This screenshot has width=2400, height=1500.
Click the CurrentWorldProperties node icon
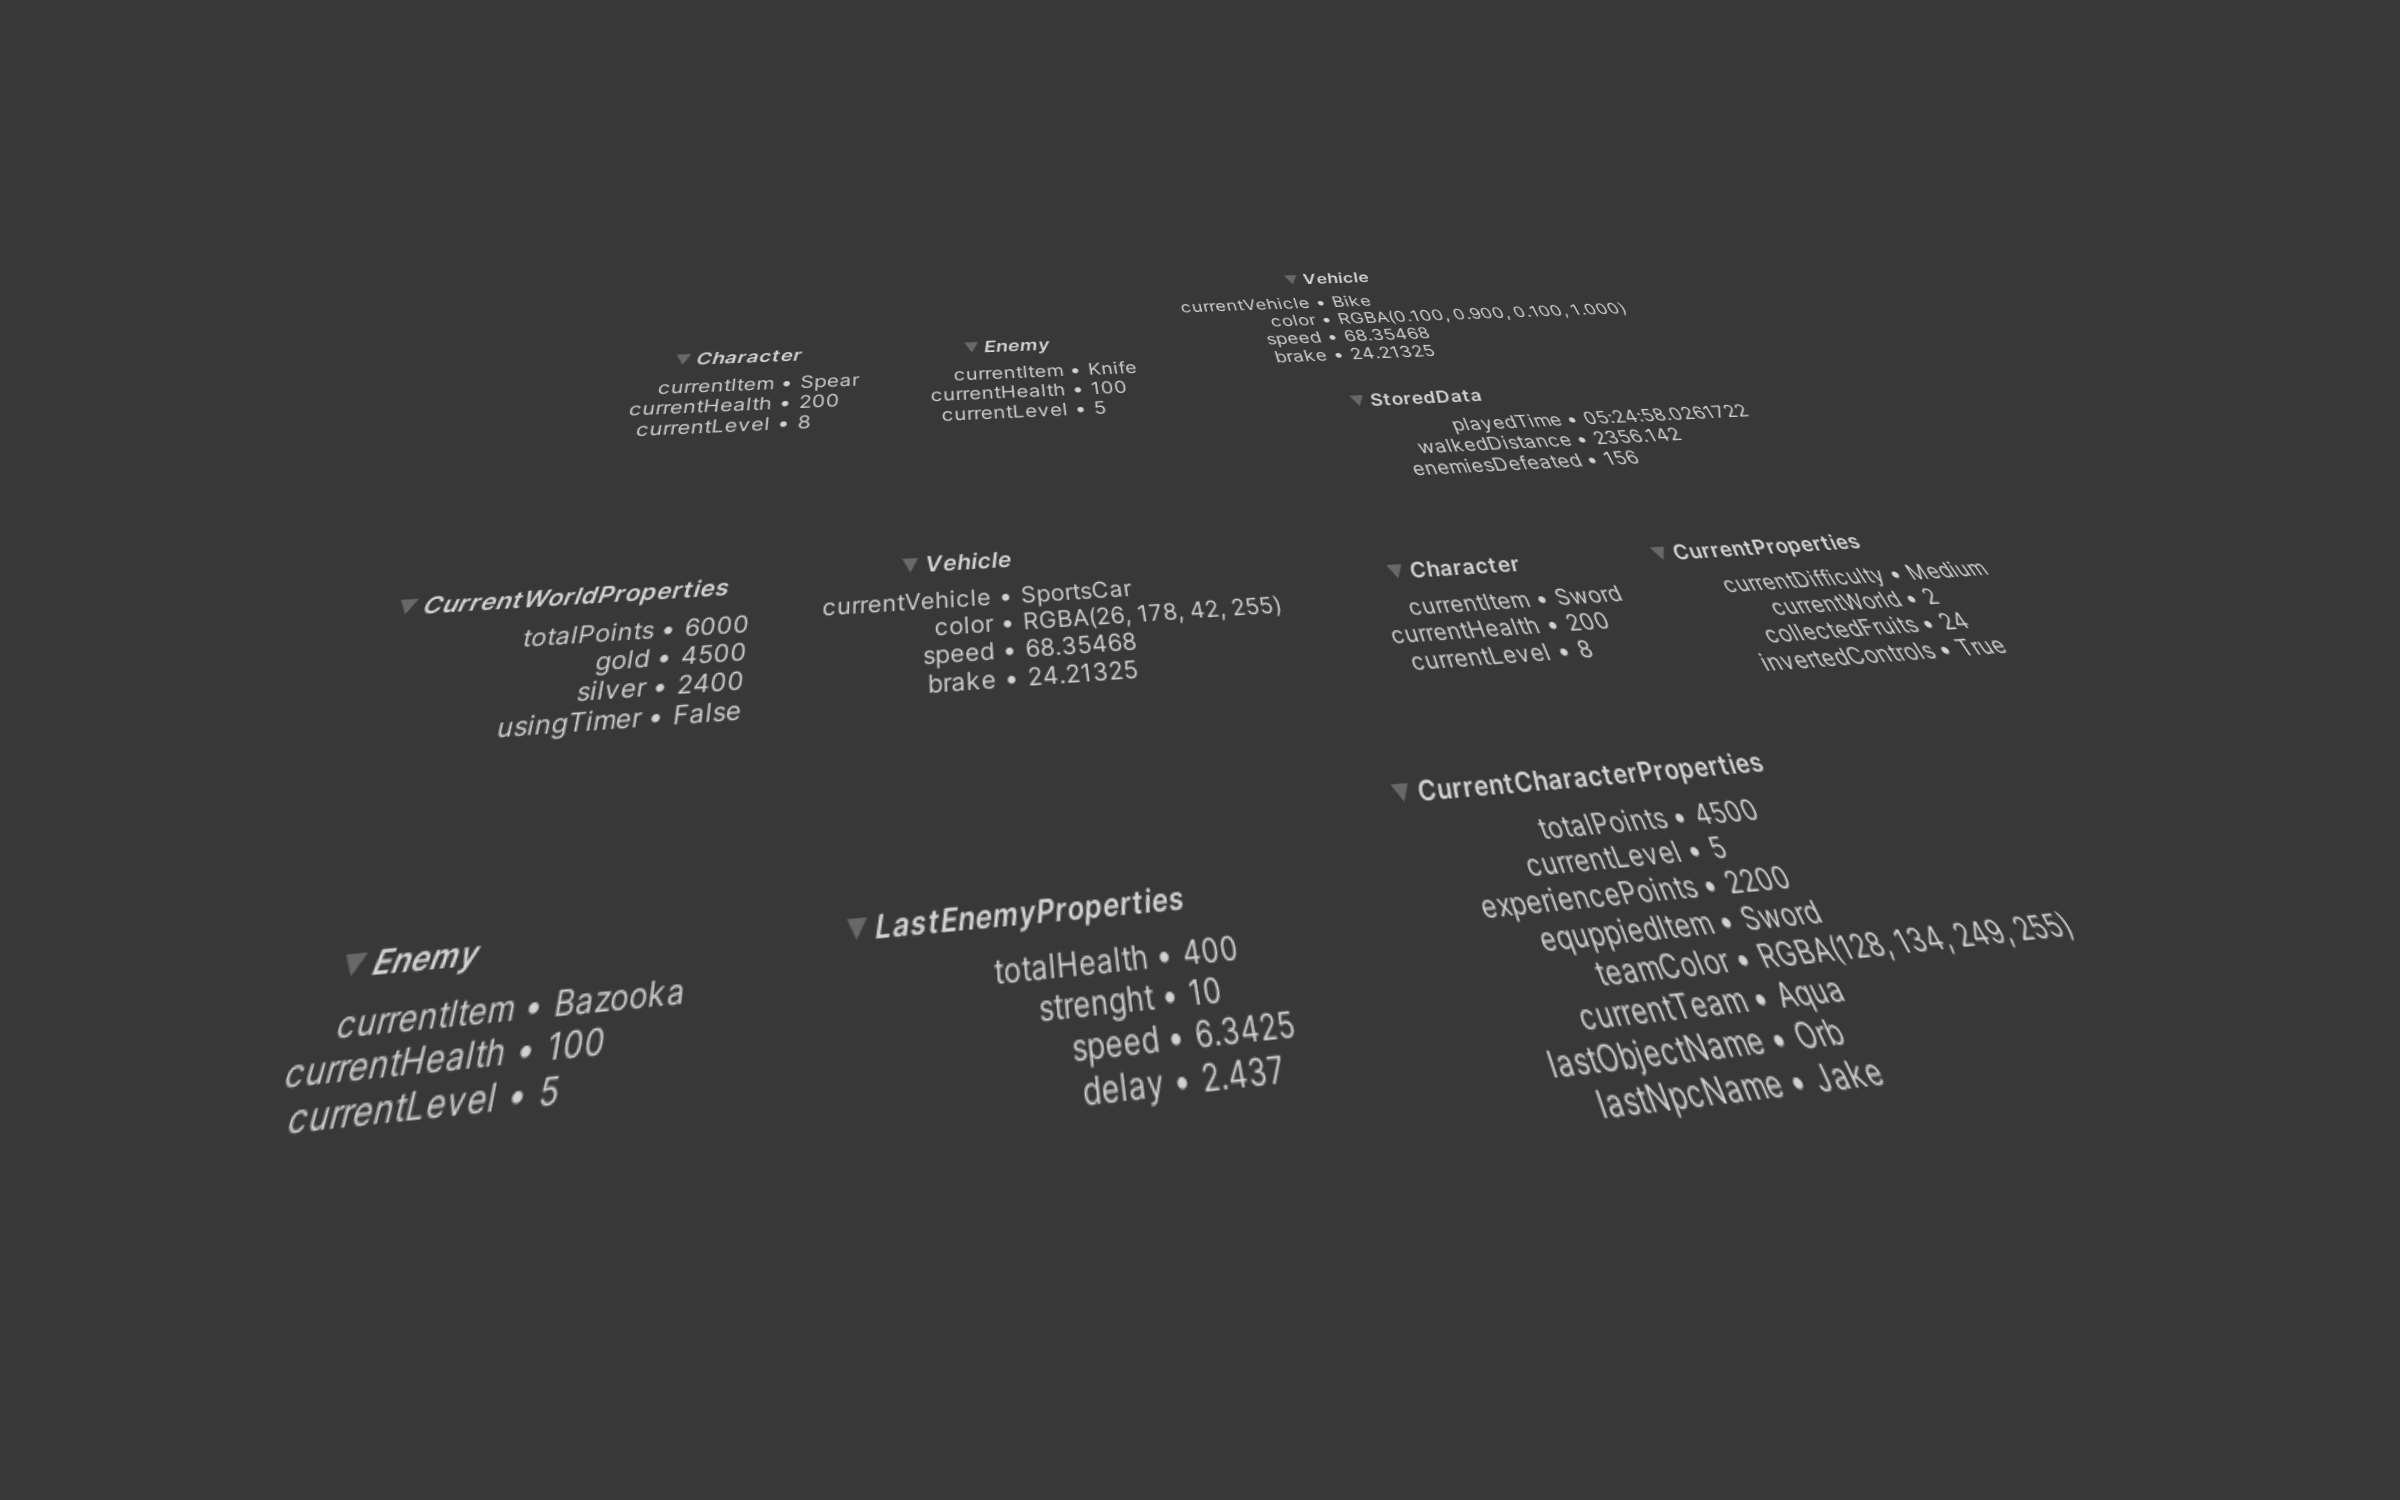click(x=408, y=589)
